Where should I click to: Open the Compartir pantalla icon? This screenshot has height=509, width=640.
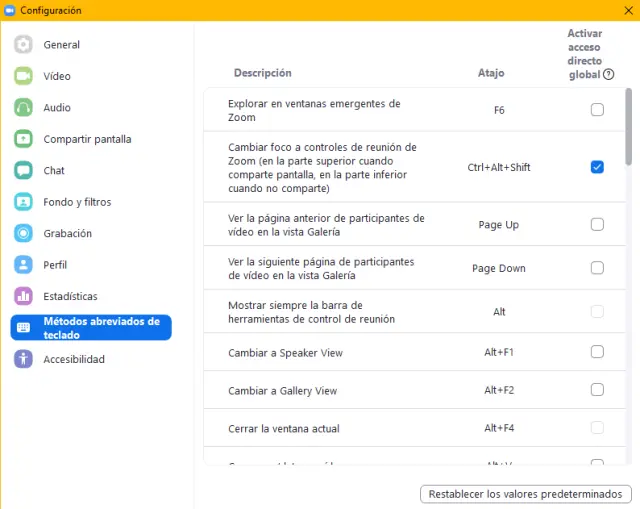pos(24,139)
